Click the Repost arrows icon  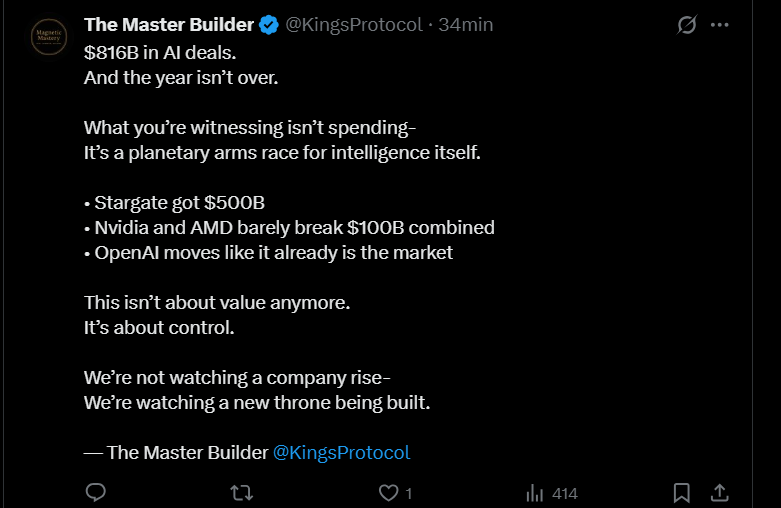[241, 493]
